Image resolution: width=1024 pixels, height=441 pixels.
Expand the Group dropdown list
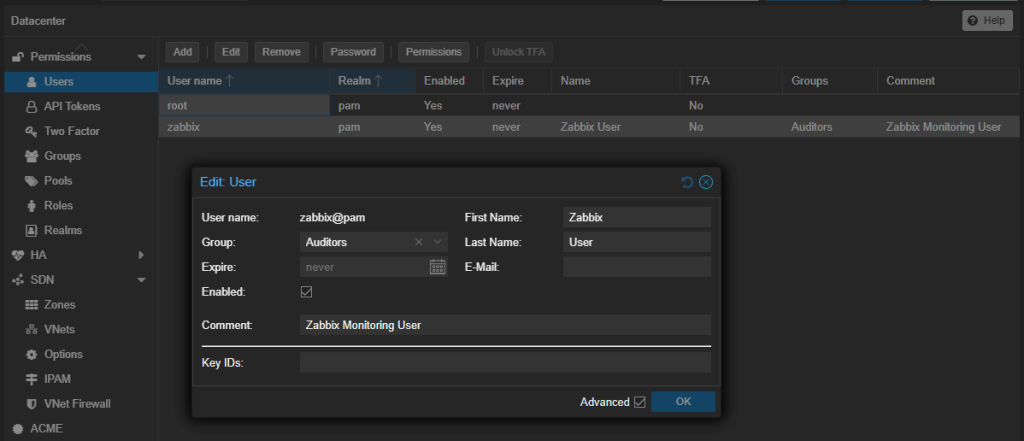point(438,242)
